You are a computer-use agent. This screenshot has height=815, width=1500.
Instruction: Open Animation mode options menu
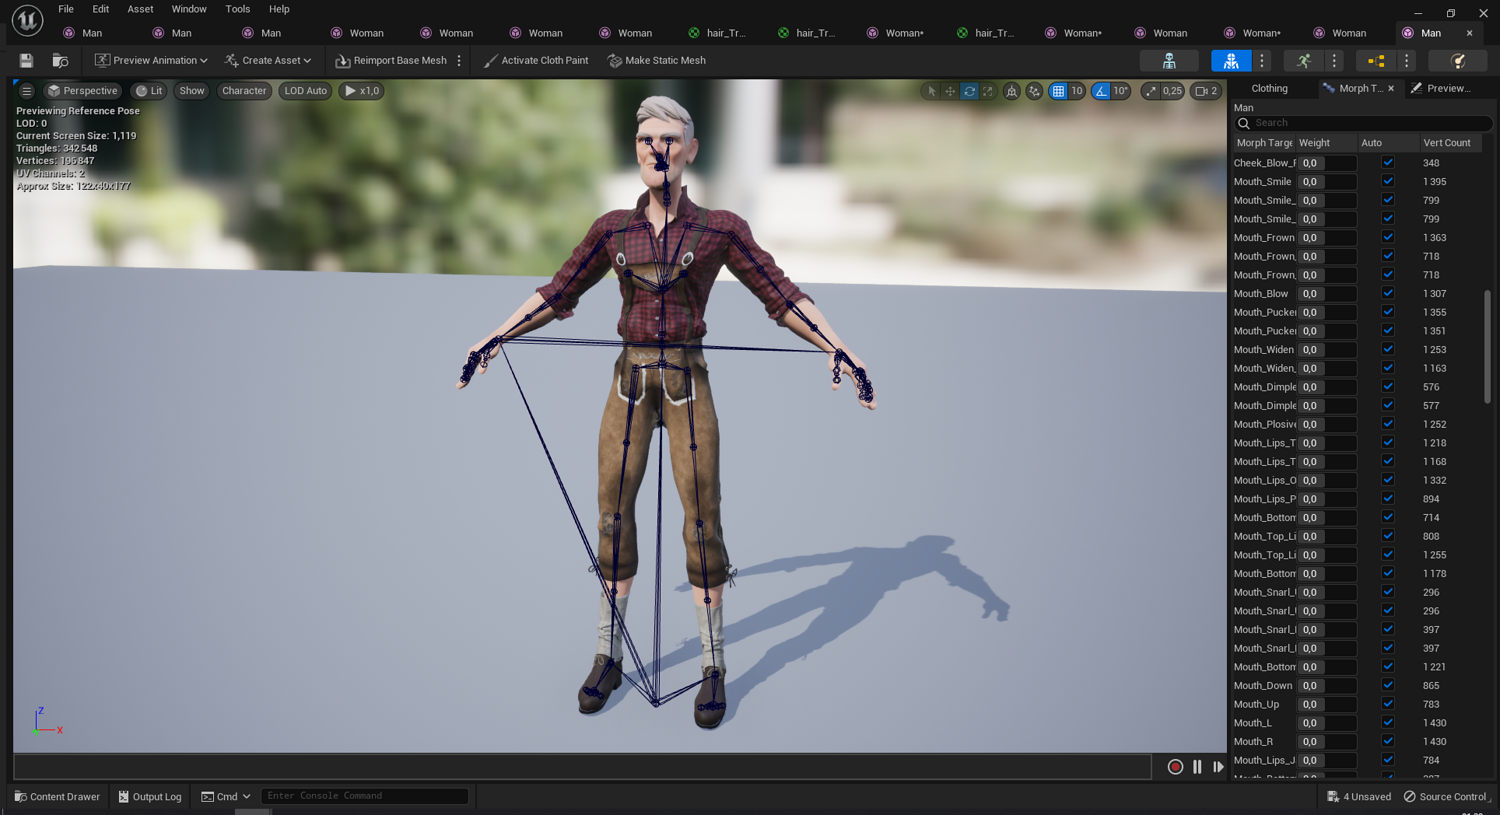click(1334, 61)
